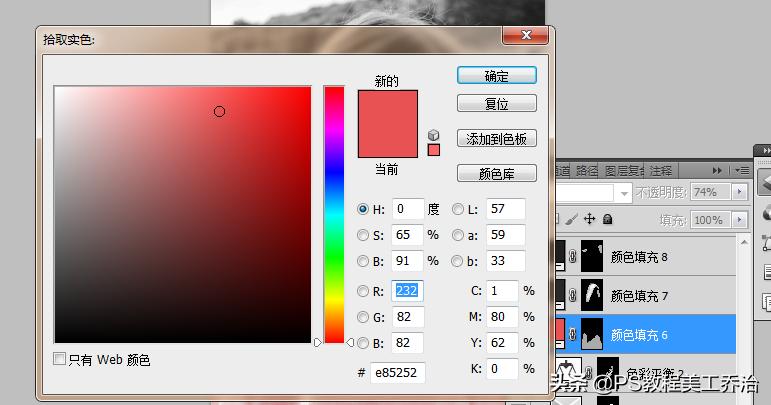
Task: Open the layers panel flyout menu
Action: tap(742, 171)
